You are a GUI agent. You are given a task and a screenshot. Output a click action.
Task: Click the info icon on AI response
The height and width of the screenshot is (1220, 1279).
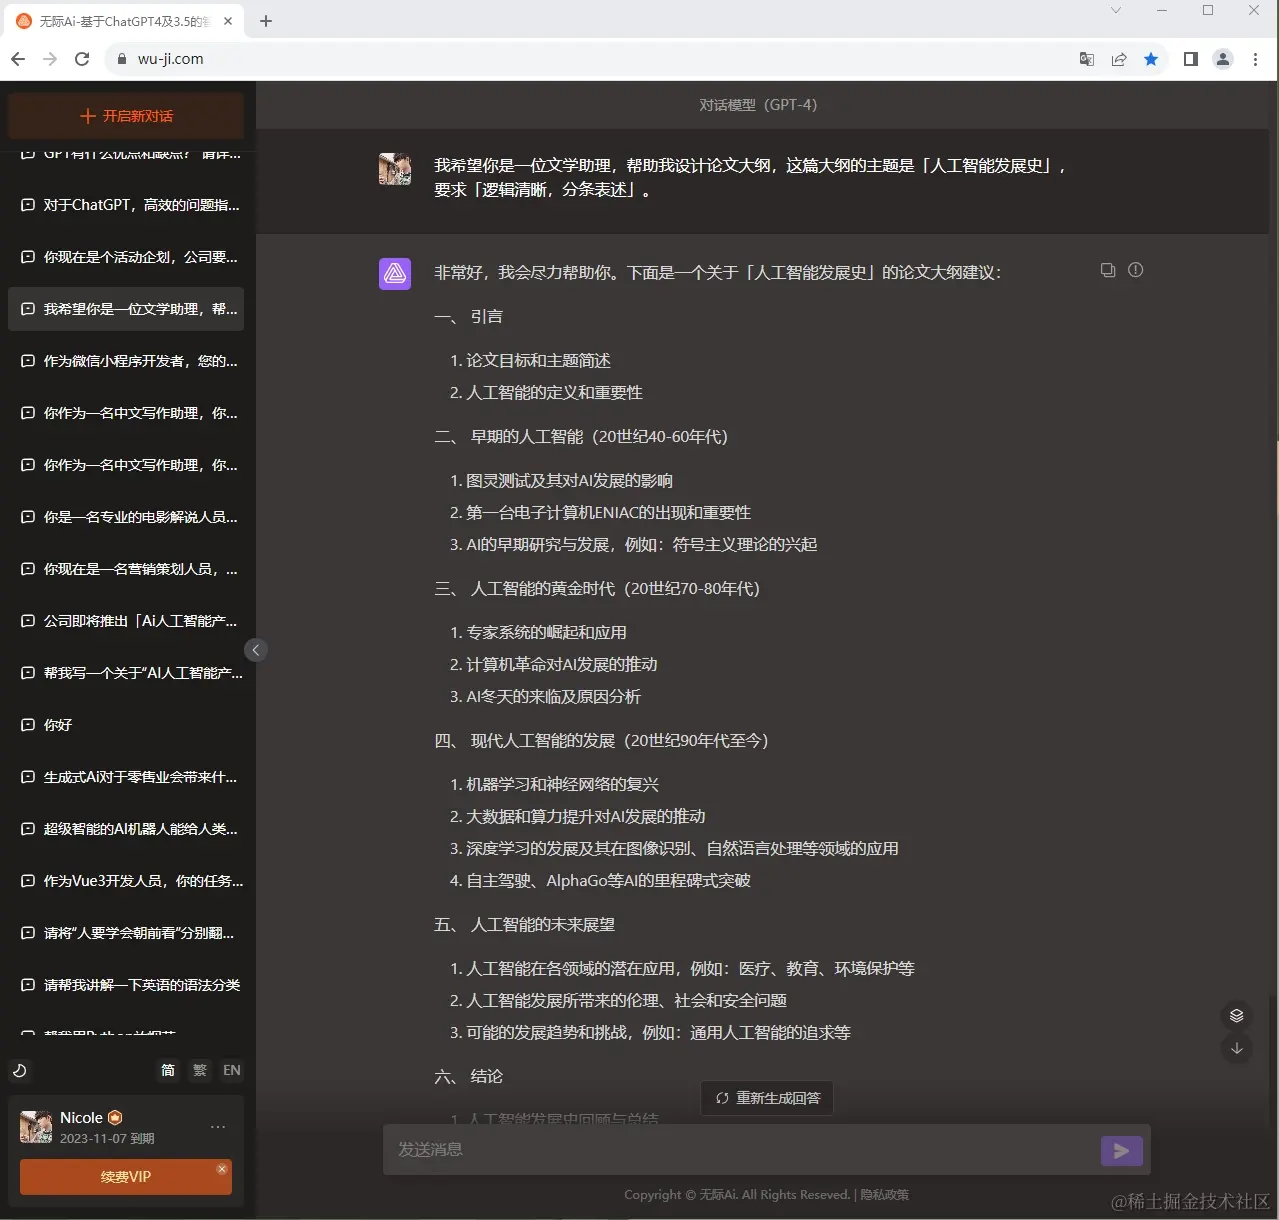pyautogui.click(x=1136, y=270)
